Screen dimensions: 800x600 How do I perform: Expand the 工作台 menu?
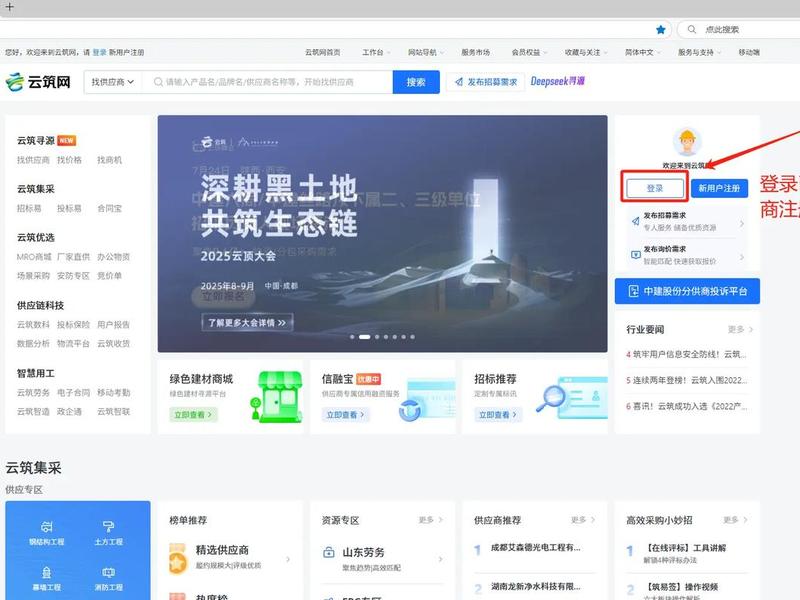[376, 52]
